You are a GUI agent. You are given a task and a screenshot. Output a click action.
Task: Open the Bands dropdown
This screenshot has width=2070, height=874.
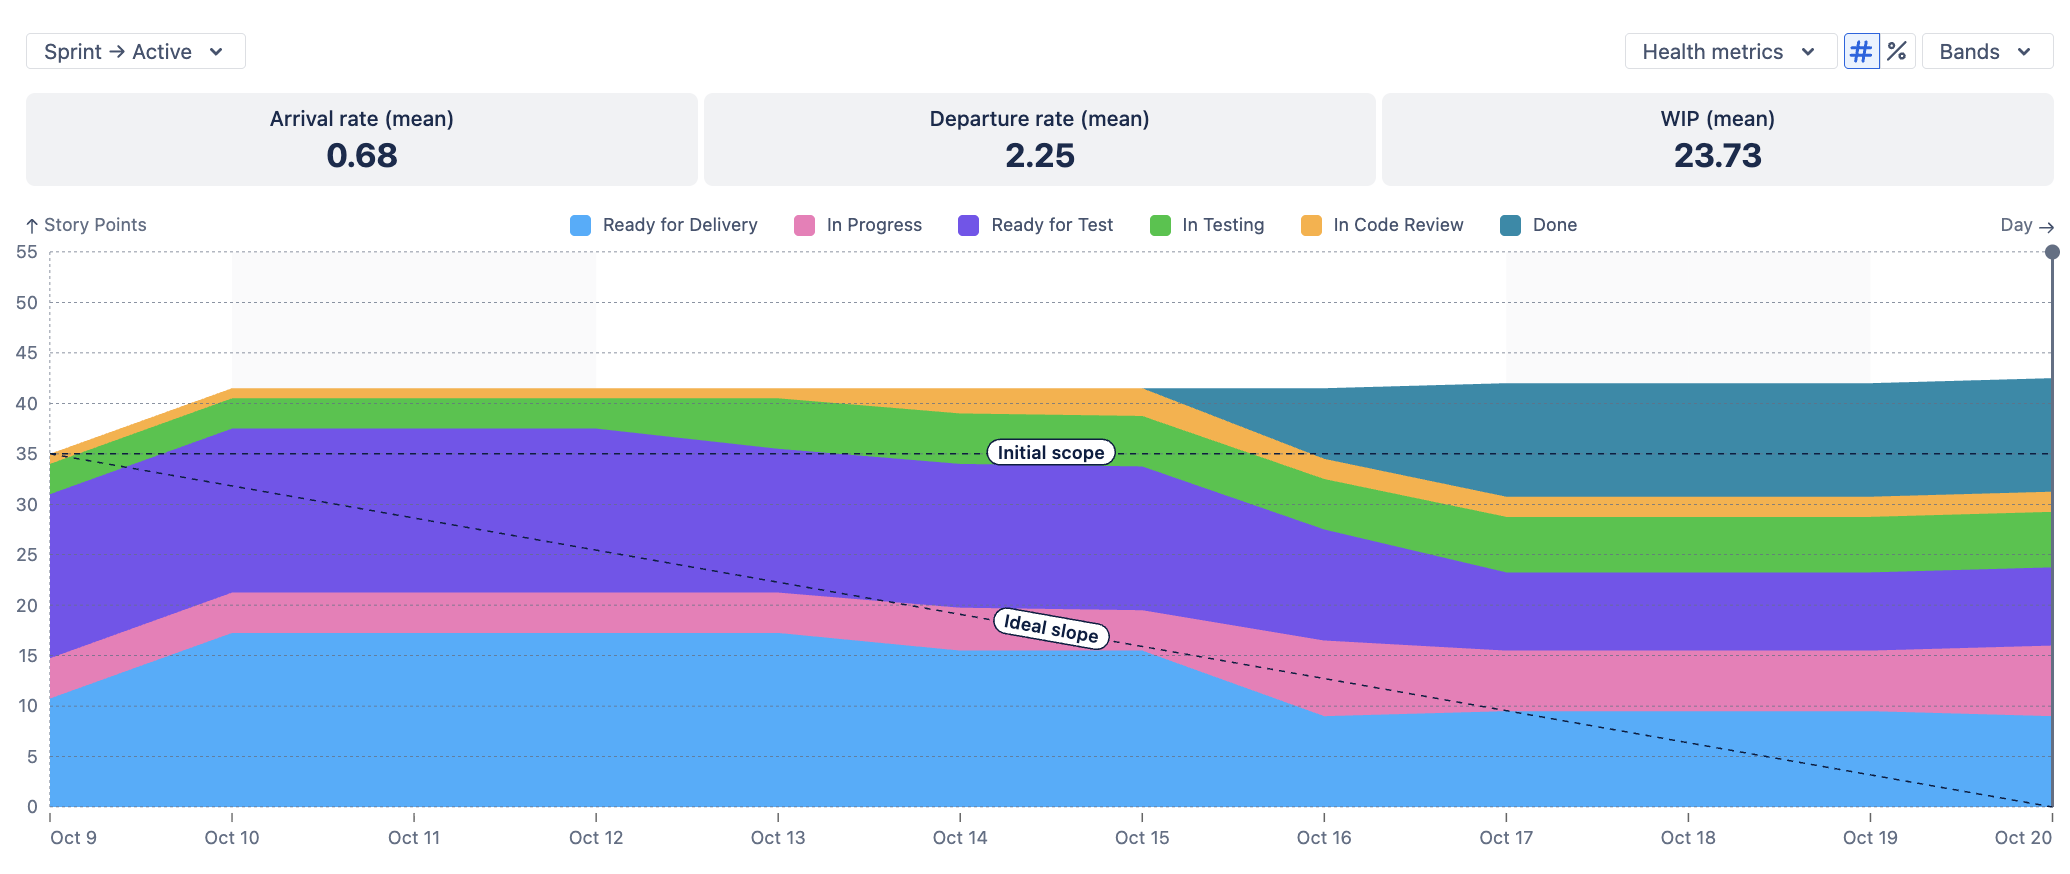[1987, 52]
